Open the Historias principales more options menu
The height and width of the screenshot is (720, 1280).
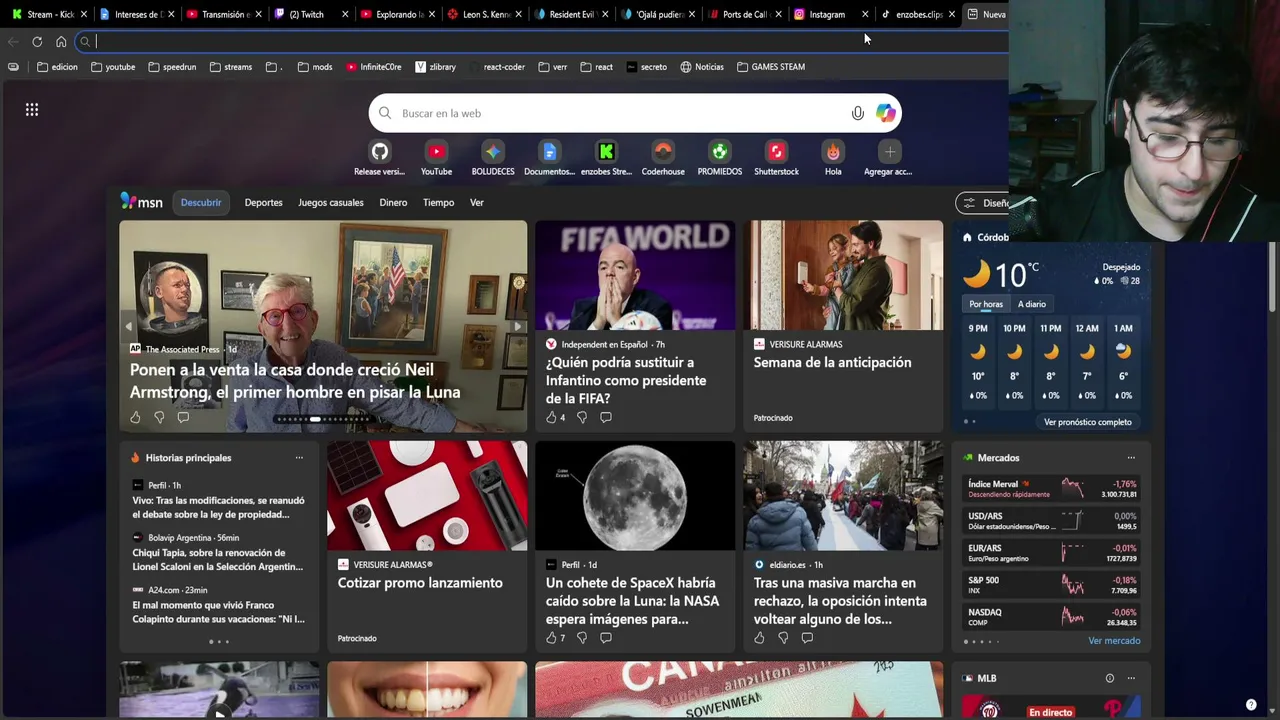click(299, 458)
